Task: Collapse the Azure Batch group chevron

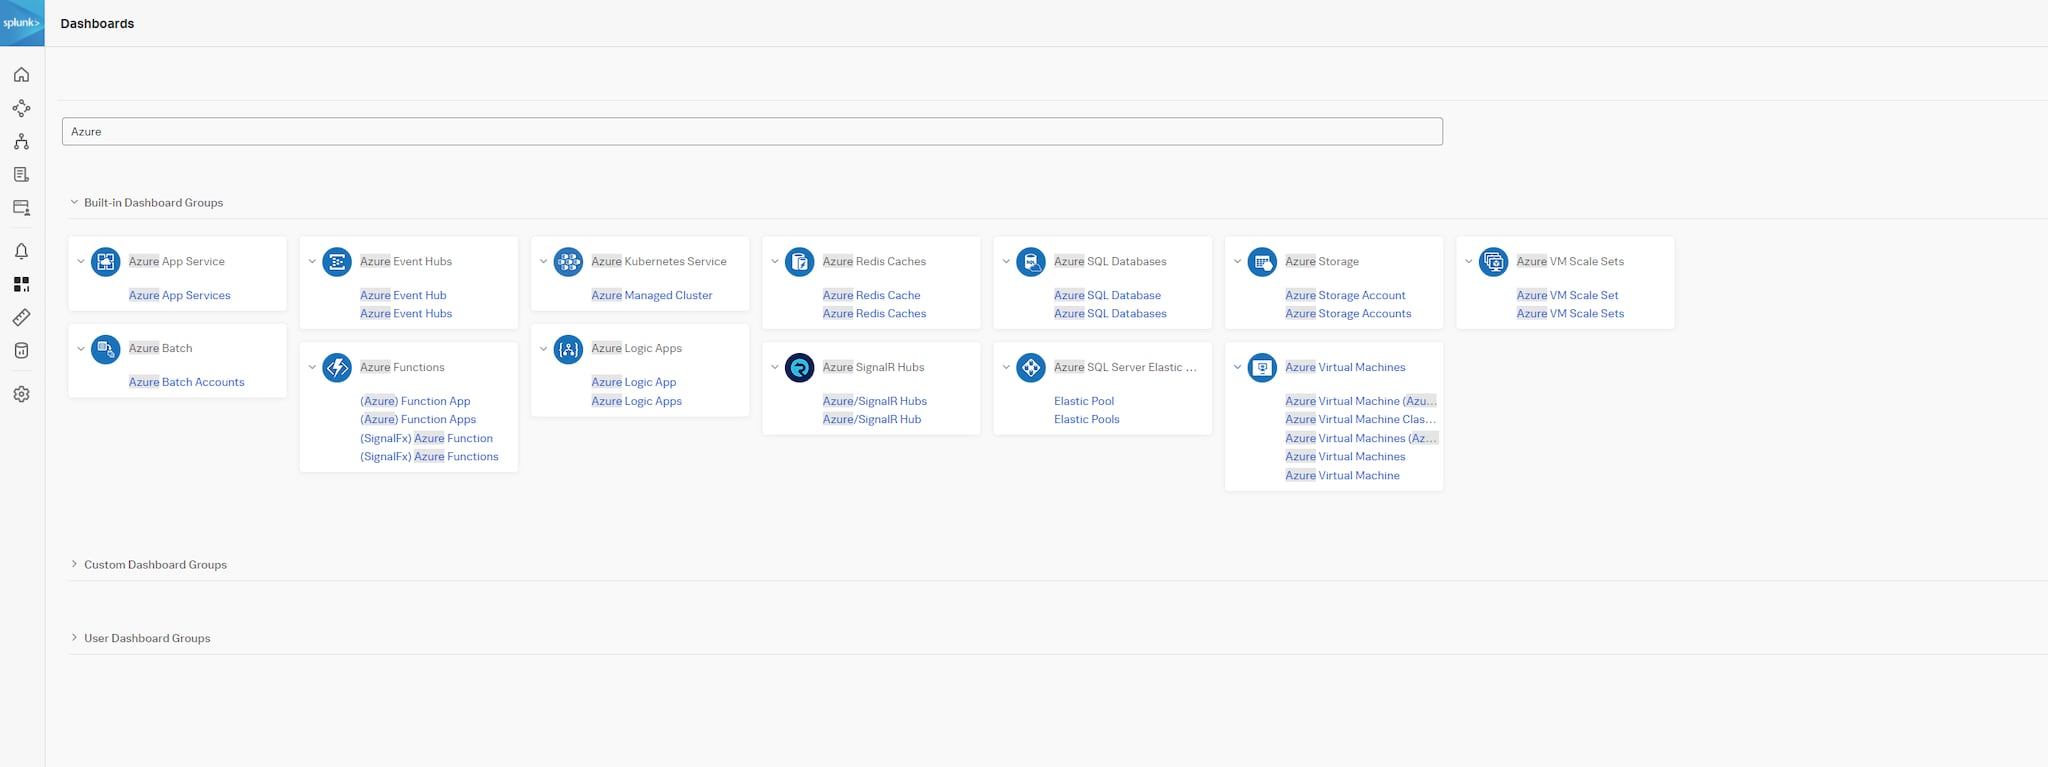Action: [81, 349]
